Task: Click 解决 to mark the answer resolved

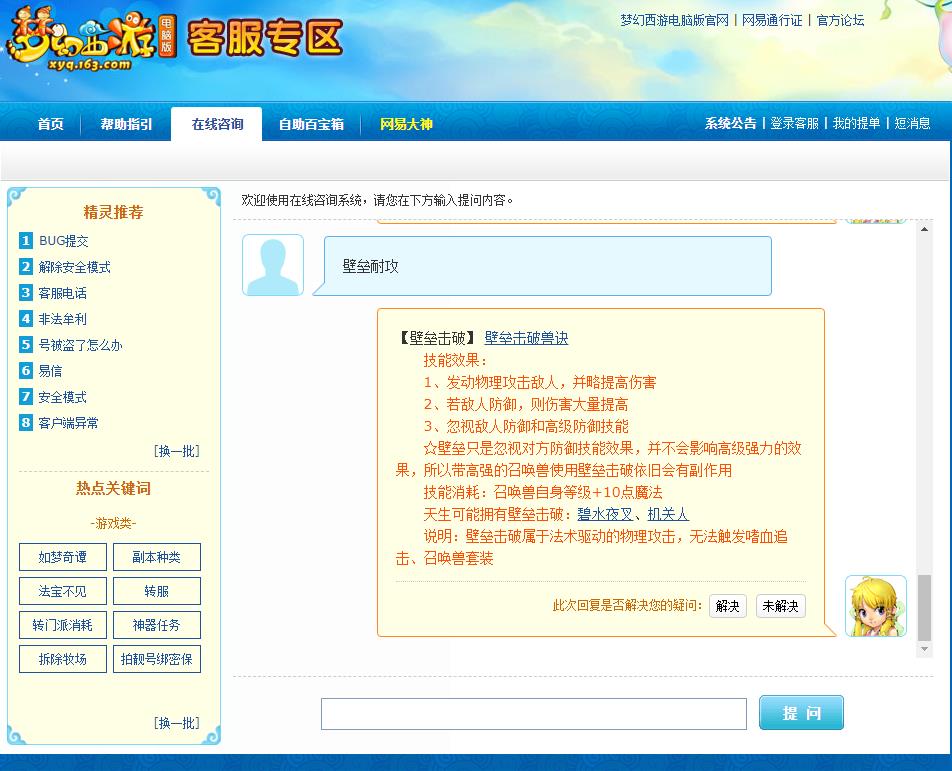Action: tap(727, 606)
